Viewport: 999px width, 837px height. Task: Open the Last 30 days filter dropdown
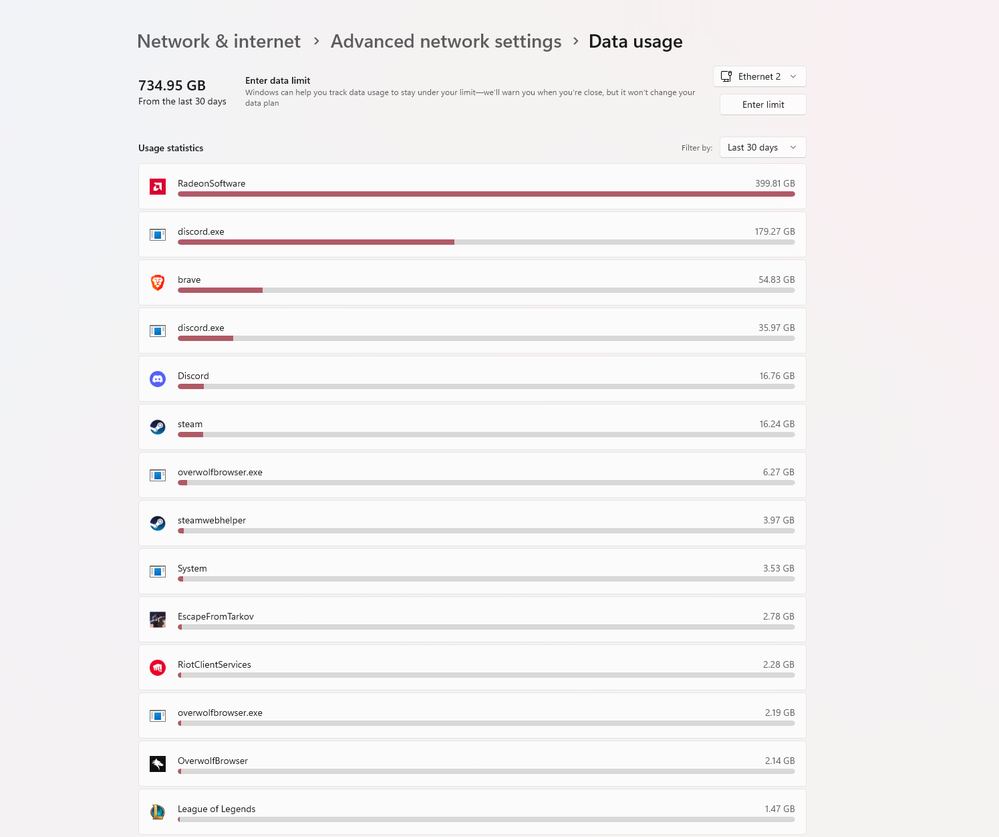coord(763,147)
